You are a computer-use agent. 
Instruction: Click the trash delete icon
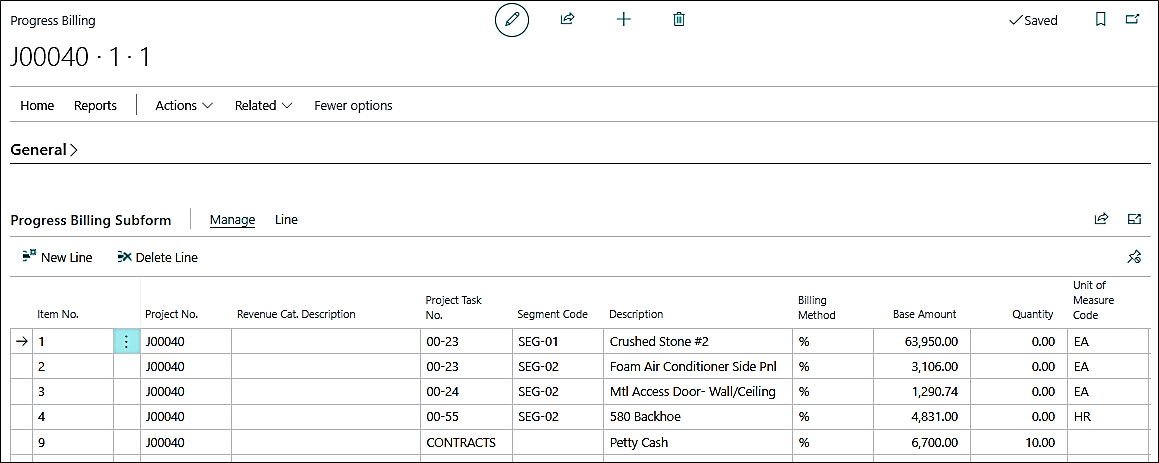[x=679, y=19]
